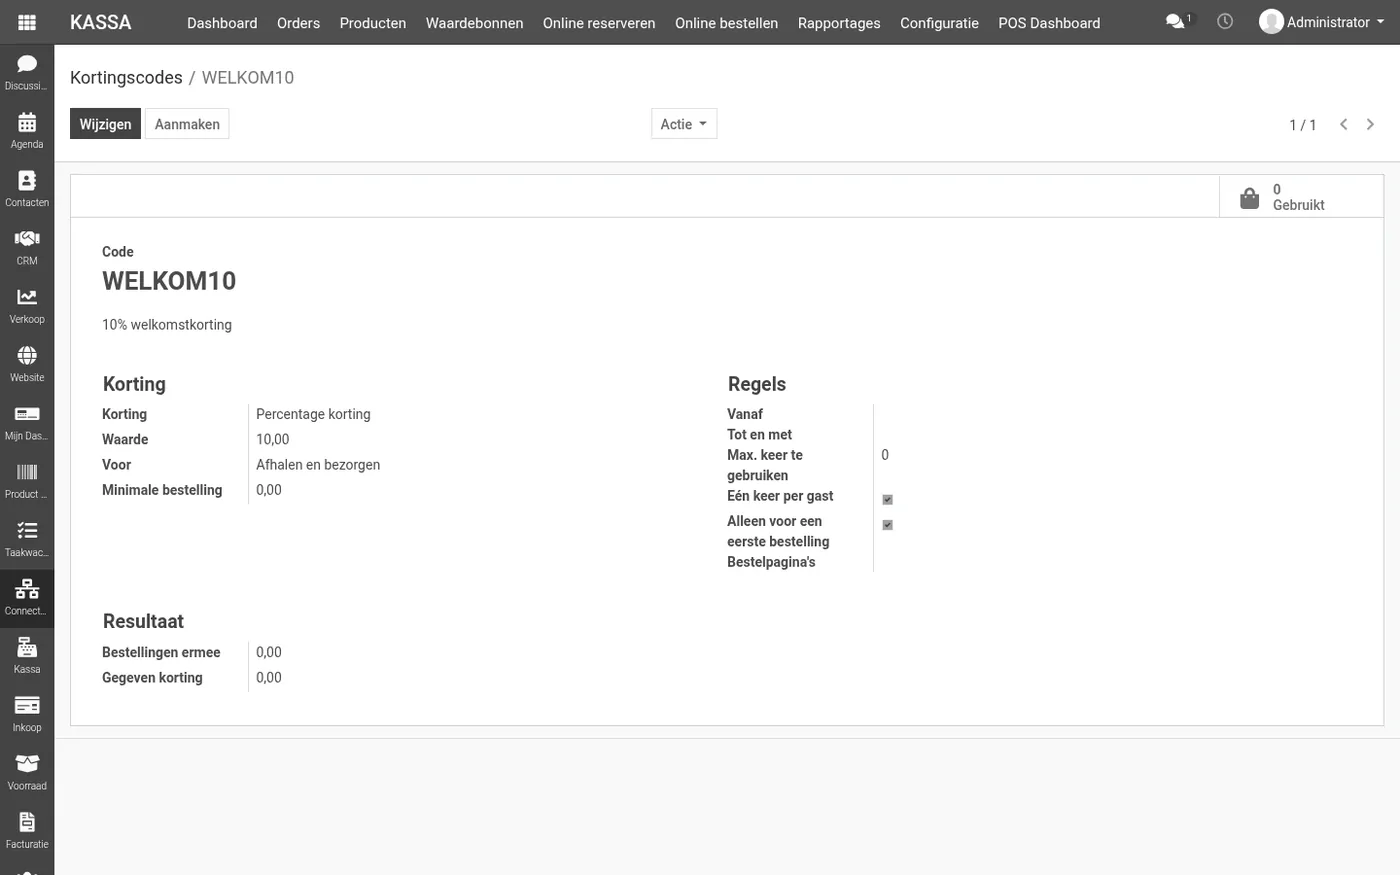Open the Orders menu
Image resolution: width=1400 pixels, height=875 pixels.
(x=298, y=22)
